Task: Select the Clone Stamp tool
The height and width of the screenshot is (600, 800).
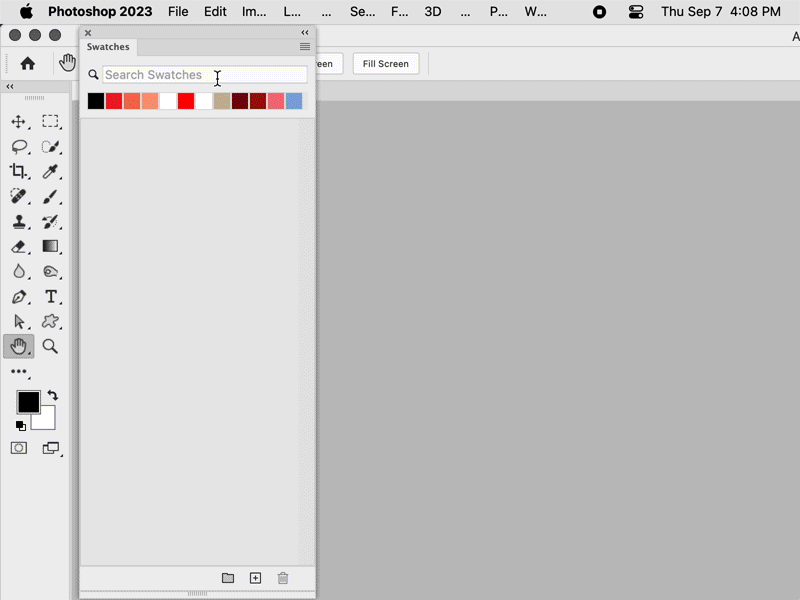Action: point(19,221)
